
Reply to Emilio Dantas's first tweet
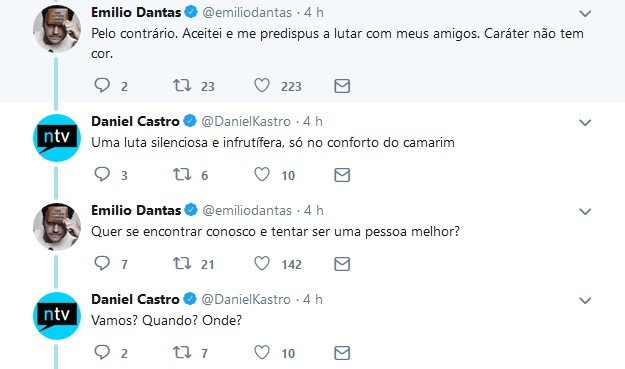coord(102,85)
